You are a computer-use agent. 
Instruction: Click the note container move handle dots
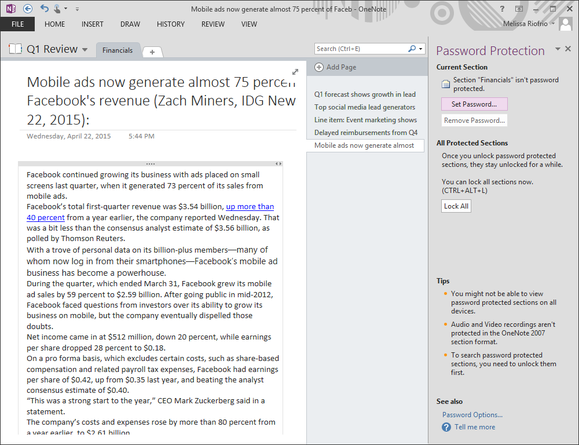150,164
